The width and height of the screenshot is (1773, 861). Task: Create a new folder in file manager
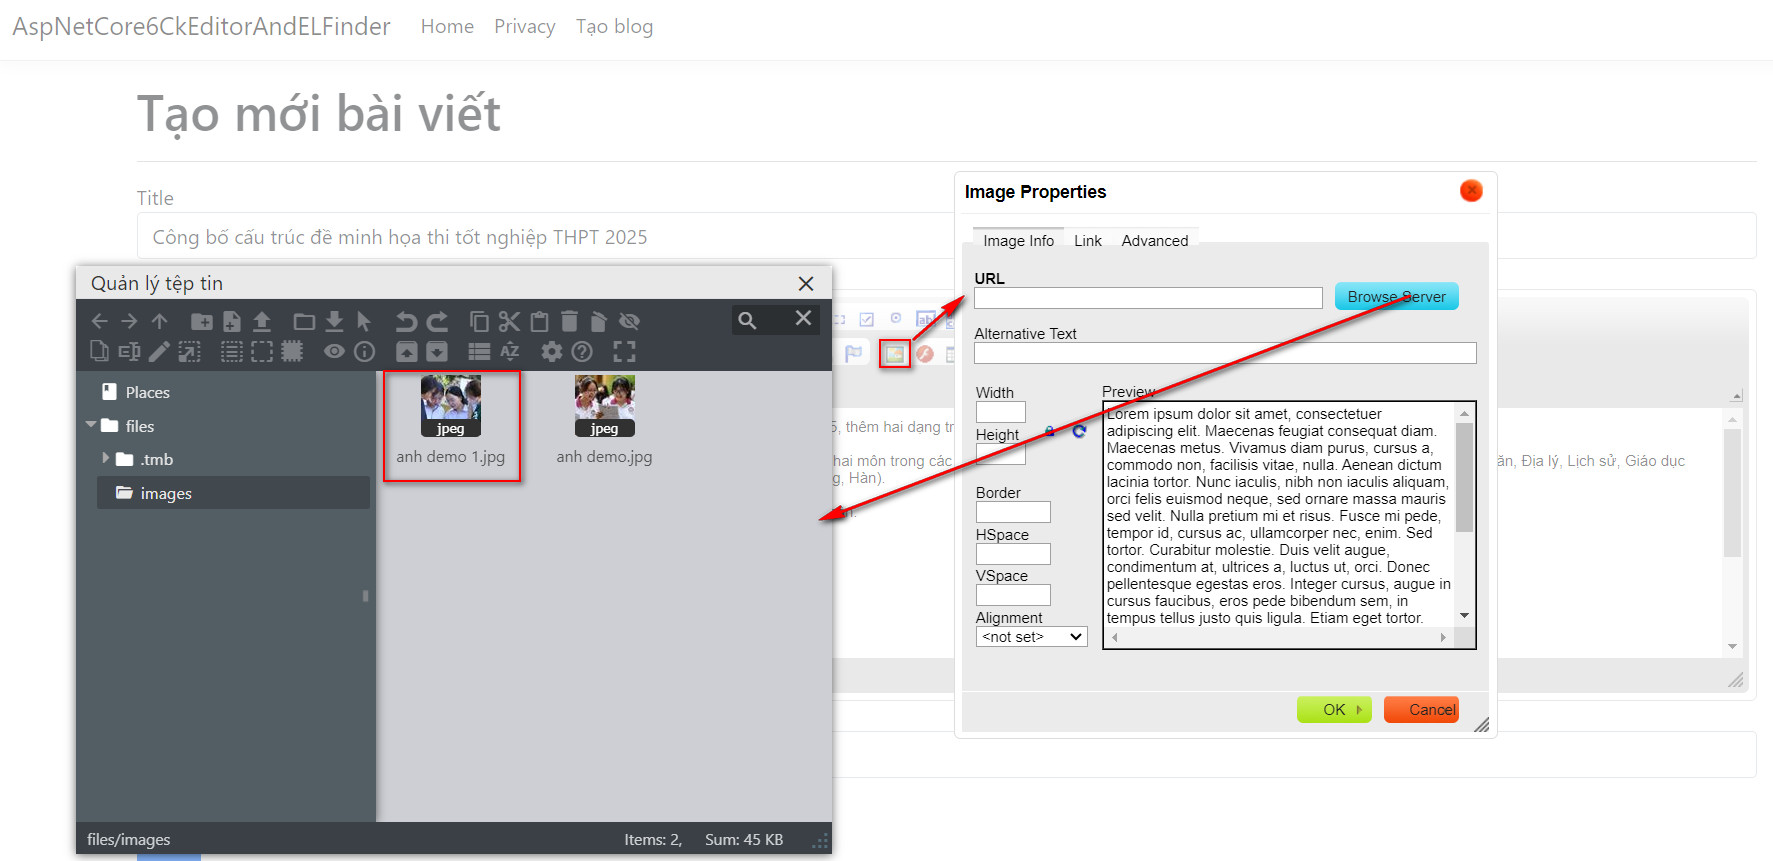pyautogui.click(x=201, y=321)
